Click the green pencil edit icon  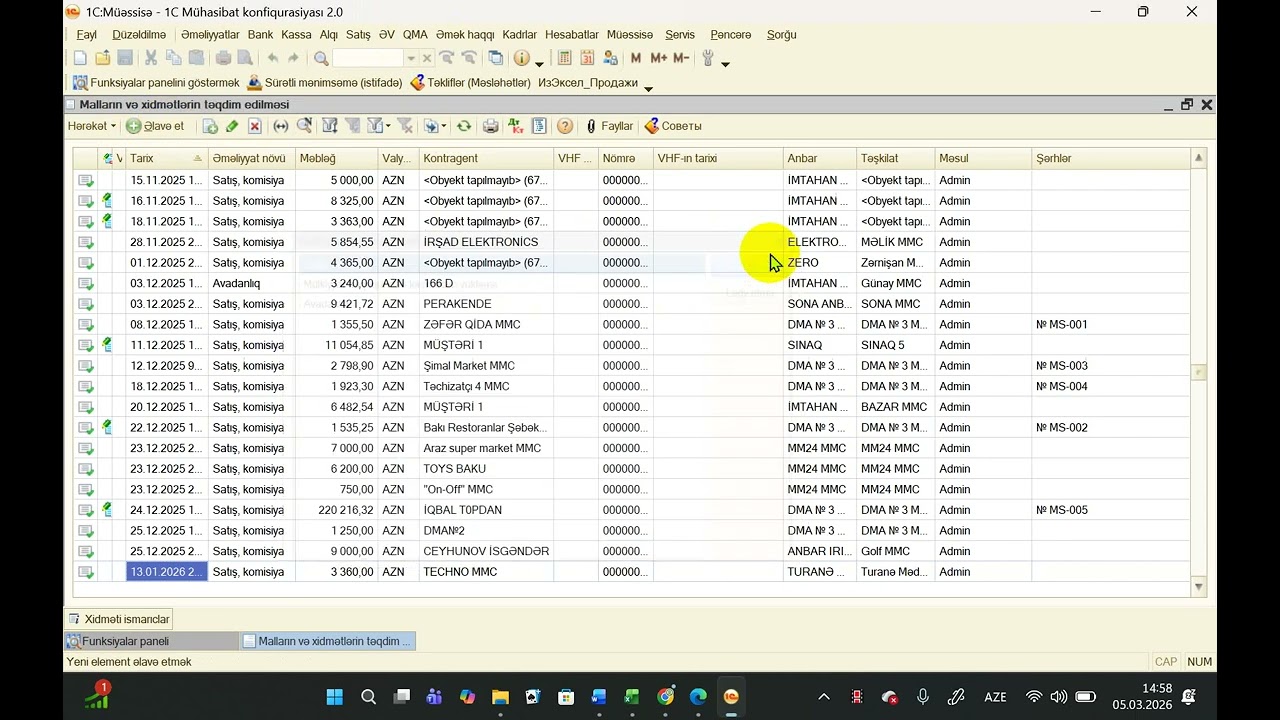pyautogui.click(x=232, y=126)
